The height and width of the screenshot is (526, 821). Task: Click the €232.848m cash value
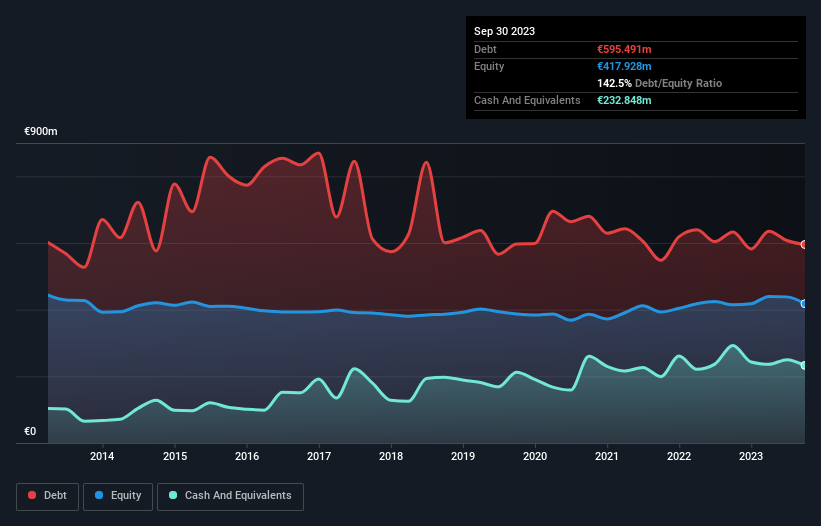[x=624, y=100]
